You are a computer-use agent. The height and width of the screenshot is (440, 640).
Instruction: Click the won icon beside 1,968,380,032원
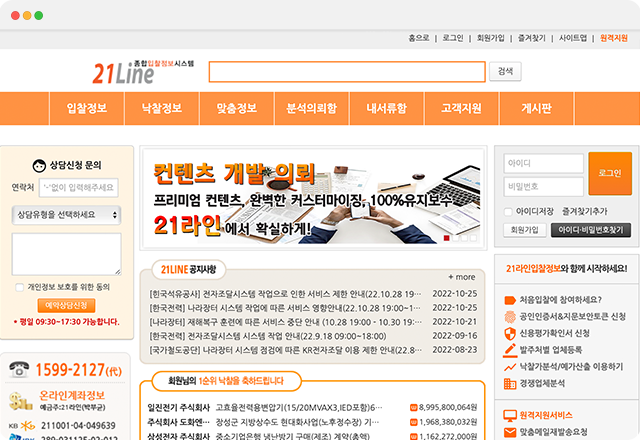[x=413, y=422]
